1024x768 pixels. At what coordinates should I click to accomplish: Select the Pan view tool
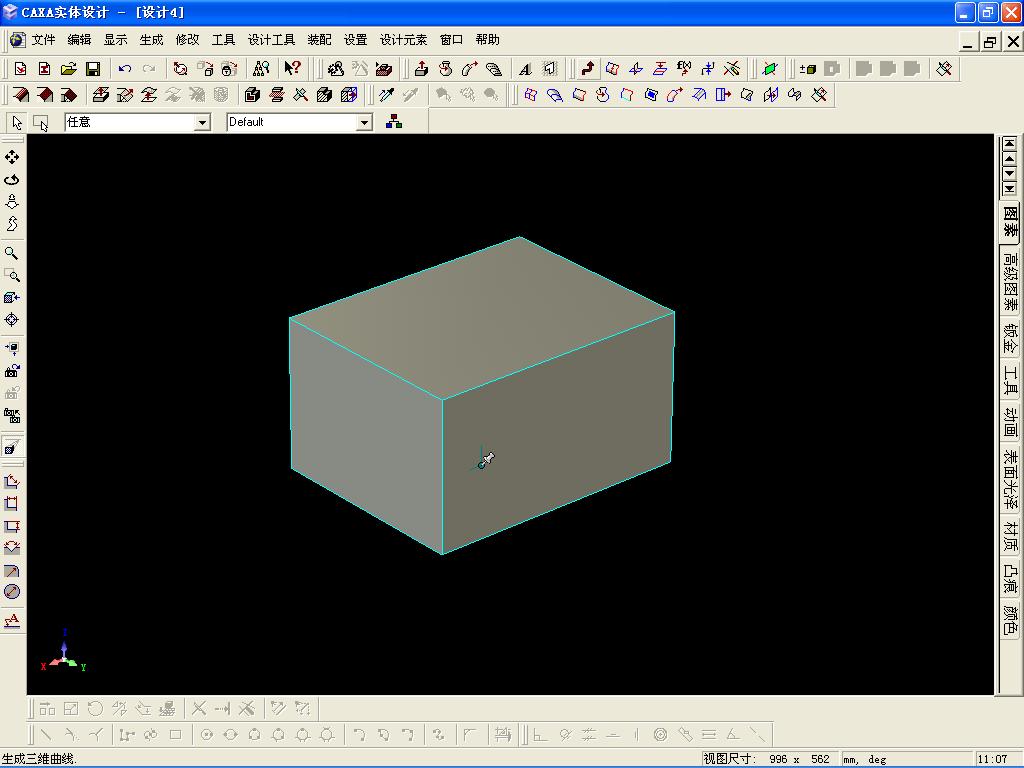(12, 157)
